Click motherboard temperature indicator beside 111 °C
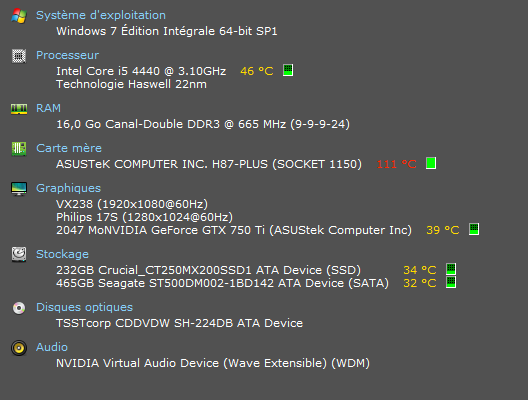 pyautogui.click(x=431, y=163)
